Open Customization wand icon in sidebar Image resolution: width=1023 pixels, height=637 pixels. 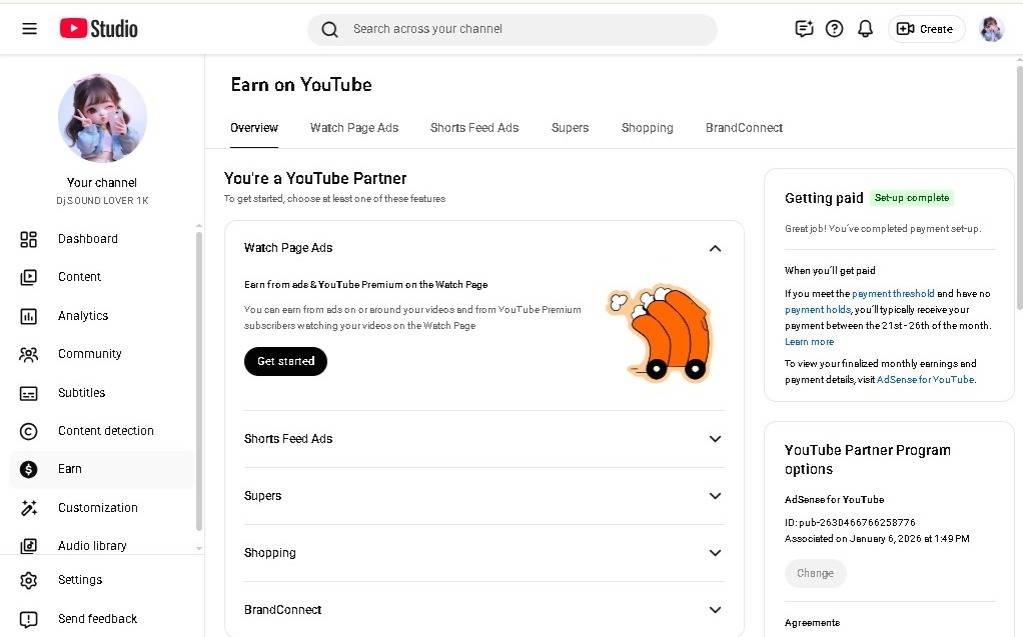(x=29, y=508)
